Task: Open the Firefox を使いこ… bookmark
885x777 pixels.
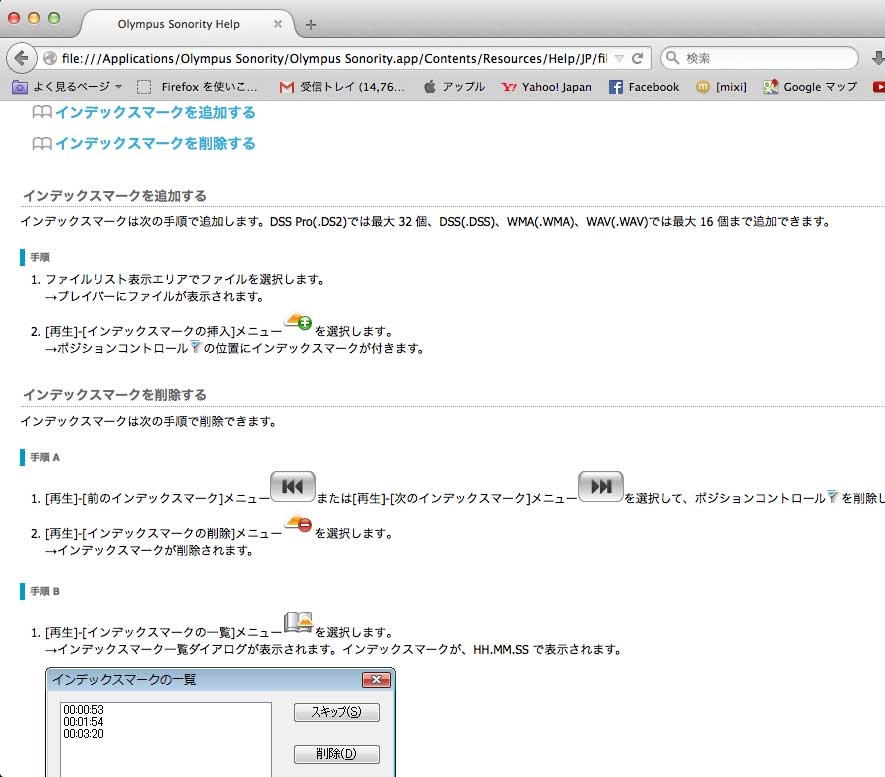Action: pyautogui.click(x=198, y=87)
